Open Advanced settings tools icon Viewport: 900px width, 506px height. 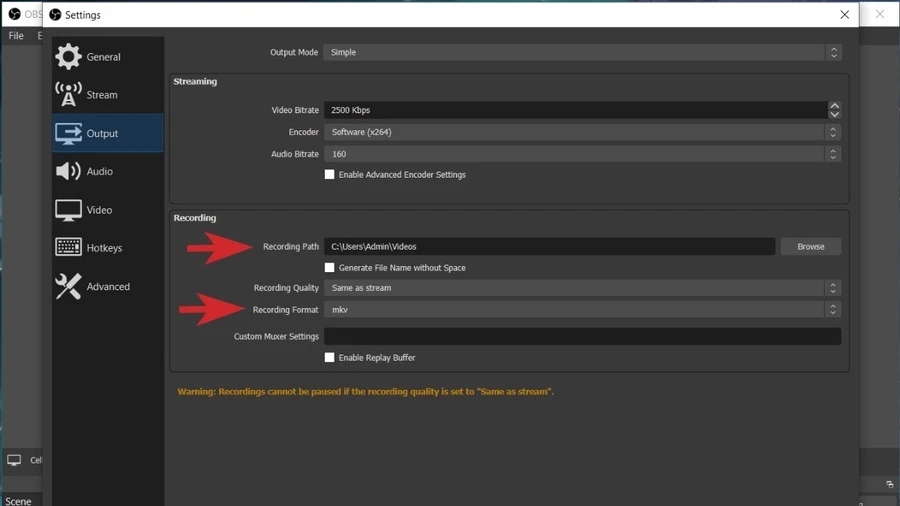pos(68,286)
